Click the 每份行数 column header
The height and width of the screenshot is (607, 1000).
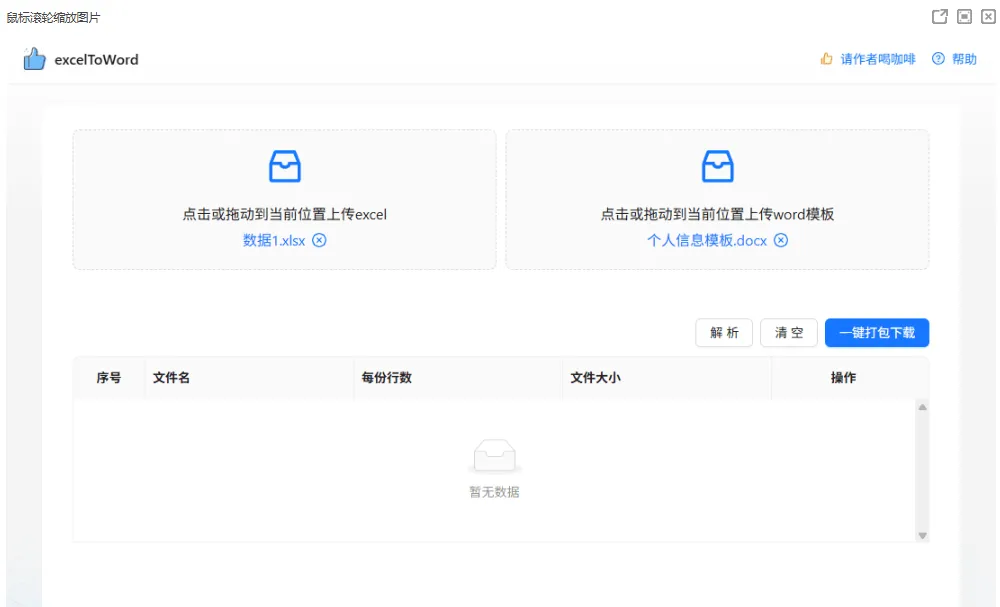click(x=458, y=377)
